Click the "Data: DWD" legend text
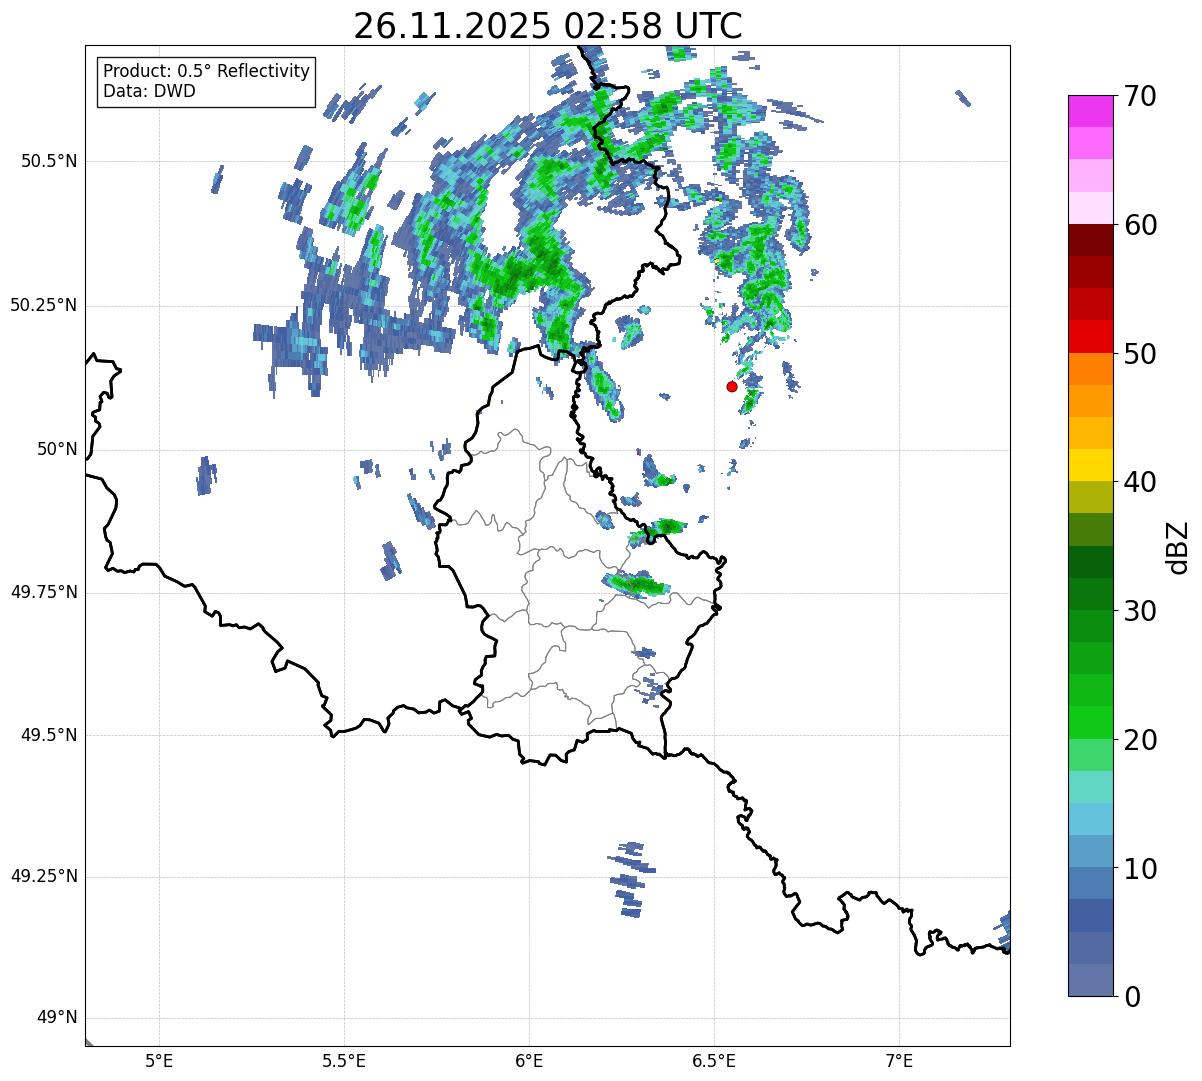This screenshot has width=1202, height=1081. (x=150, y=91)
